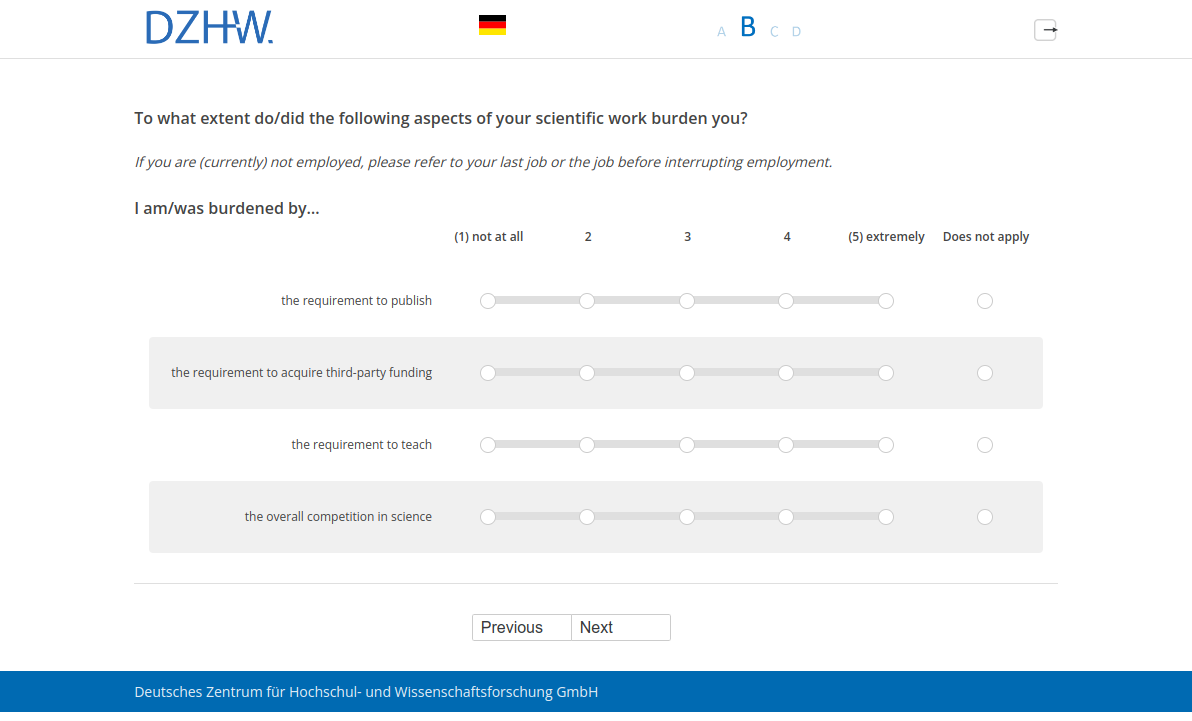Rate requirement to publish as not at all
Image resolution: width=1192 pixels, height=721 pixels.
click(488, 301)
